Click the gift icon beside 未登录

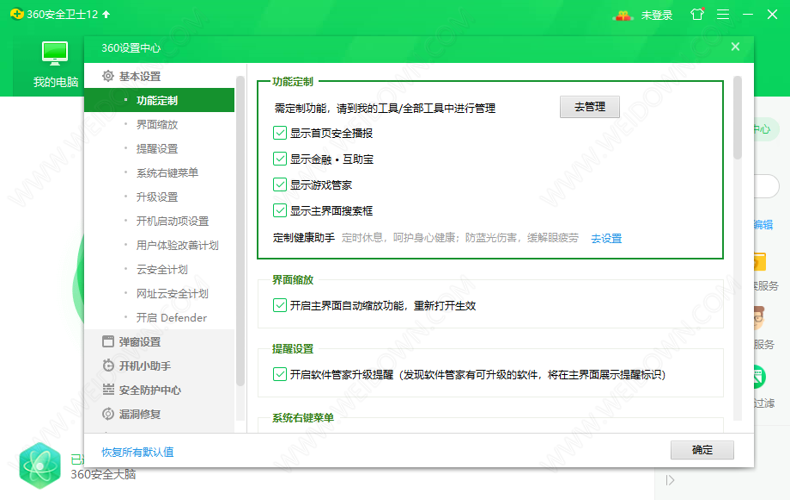[623, 15]
